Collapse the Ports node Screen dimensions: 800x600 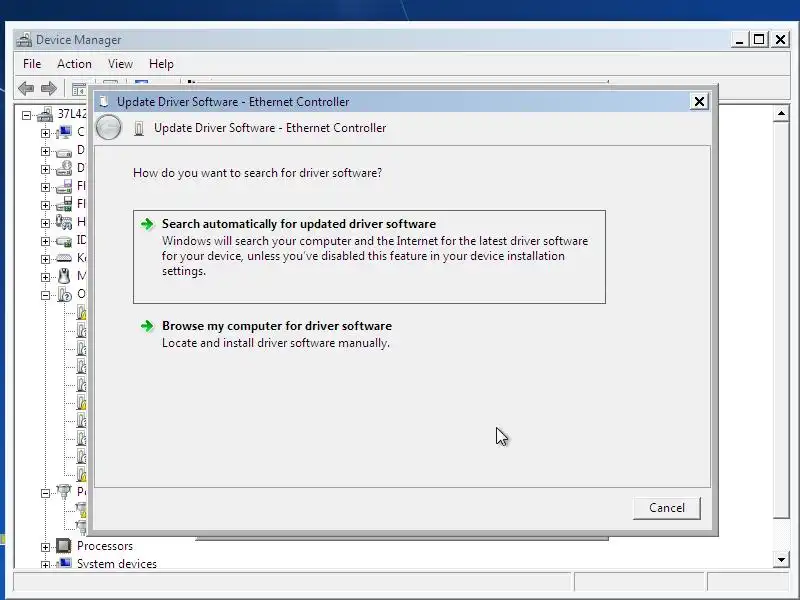click(x=45, y=493)
